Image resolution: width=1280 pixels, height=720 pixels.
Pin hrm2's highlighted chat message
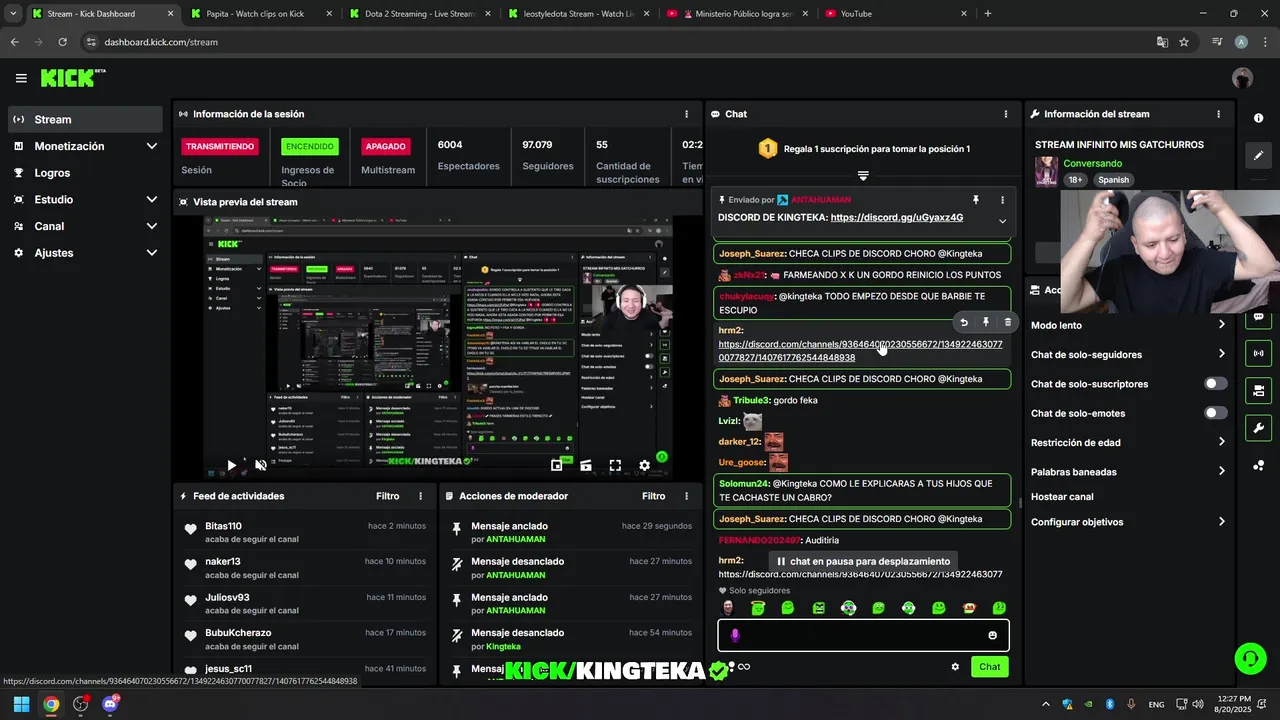tap(986, 322)
